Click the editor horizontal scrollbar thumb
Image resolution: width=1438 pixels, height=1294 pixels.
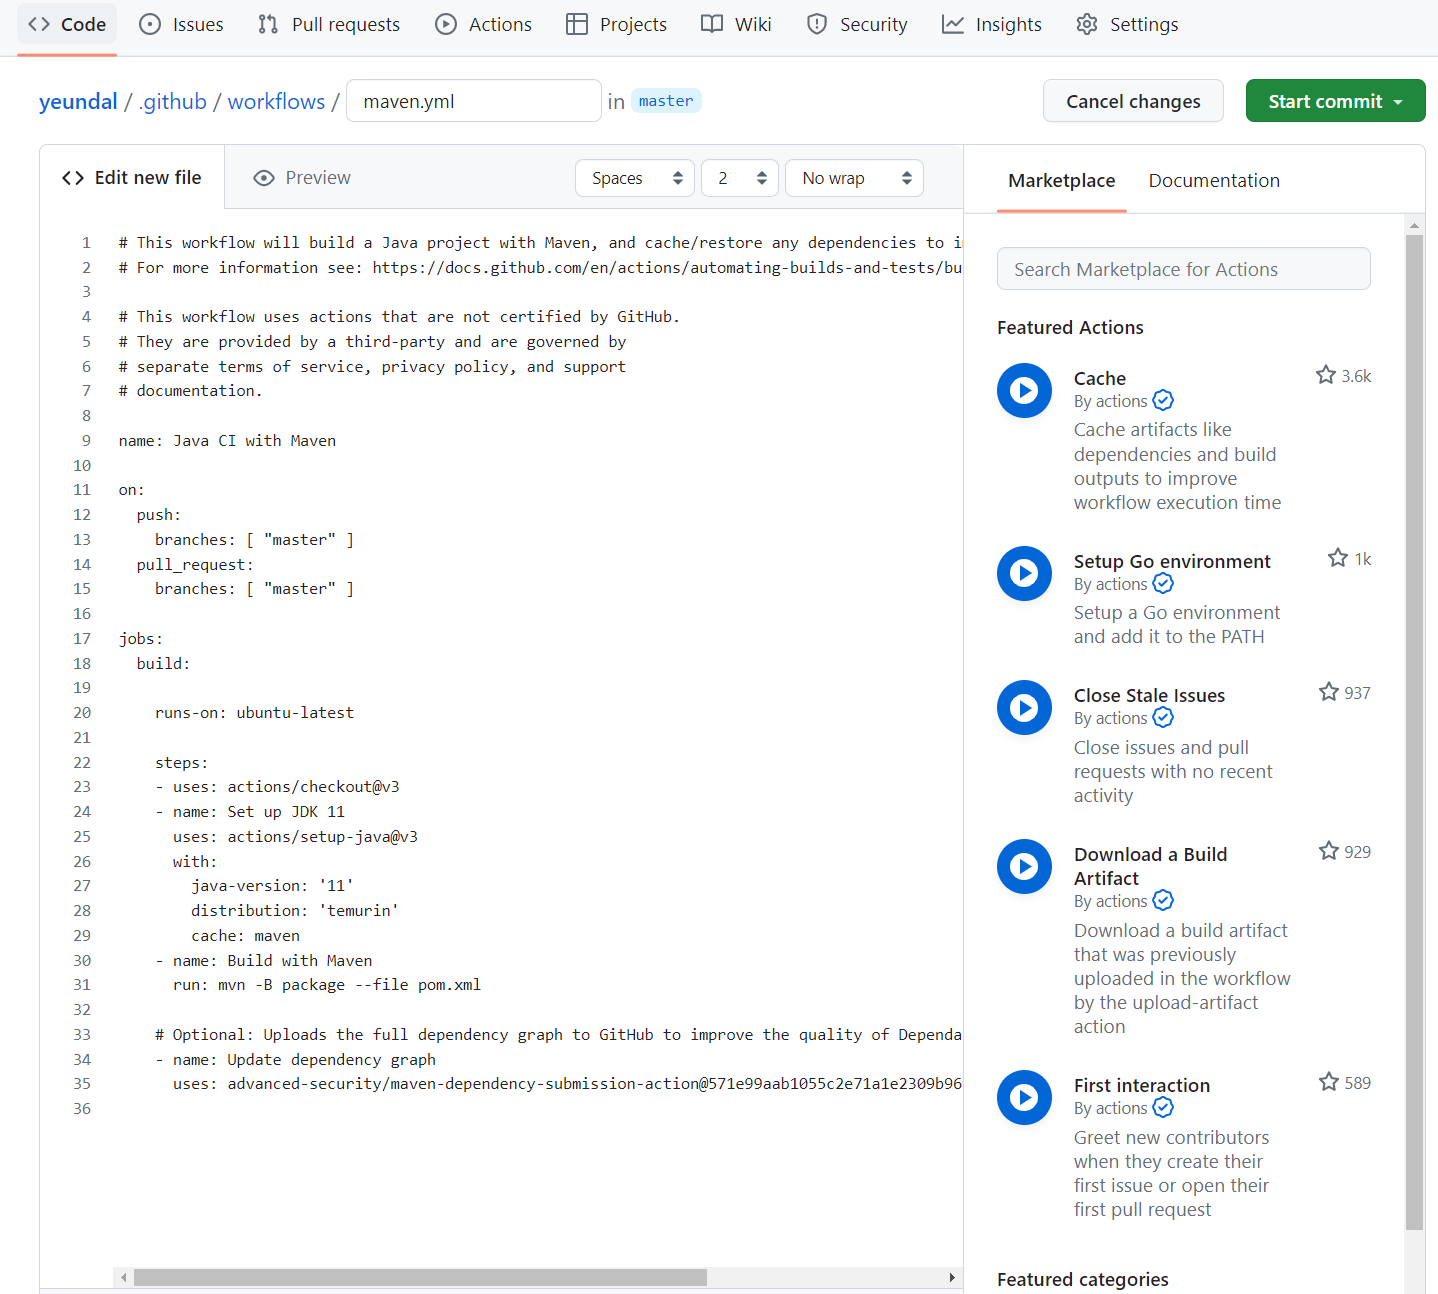click(x=420, y=1277)
